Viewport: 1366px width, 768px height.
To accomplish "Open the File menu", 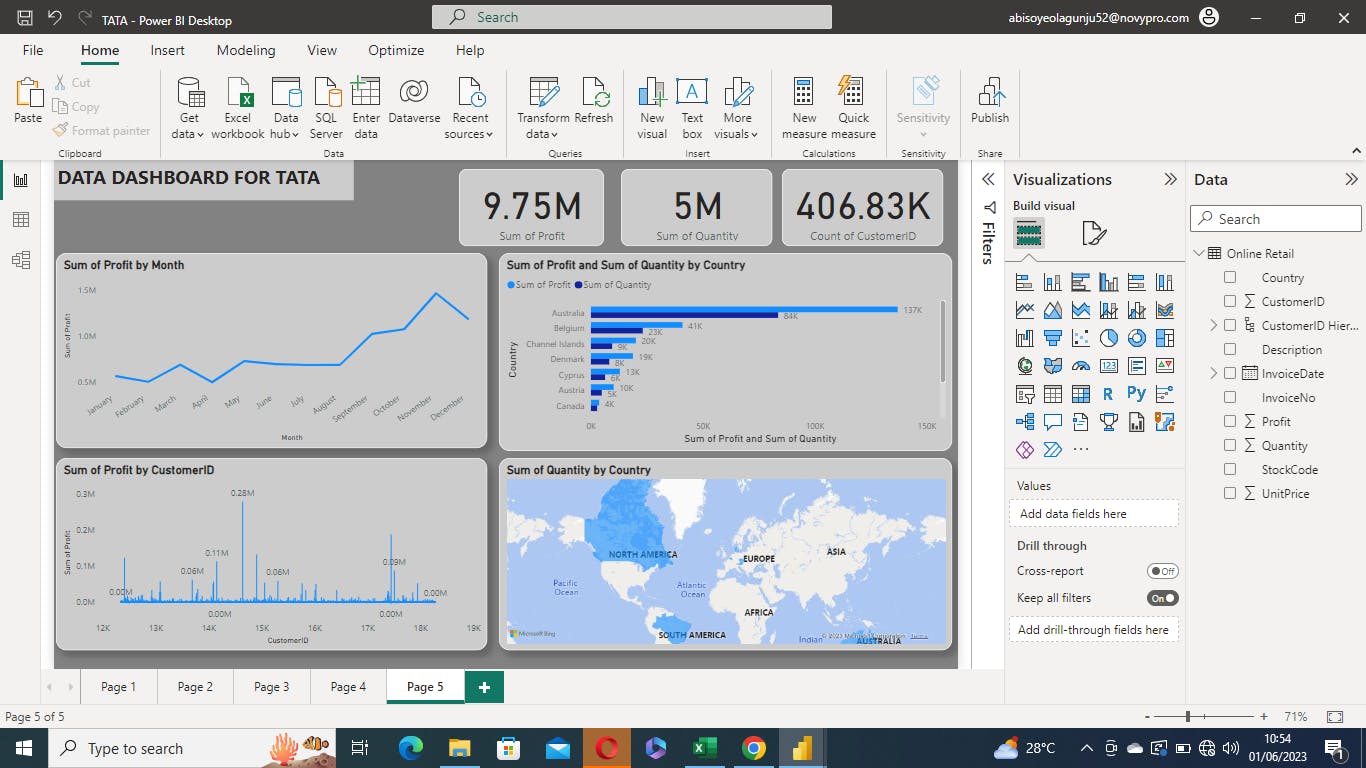I will pyautogui.click(x=33, y=50).
